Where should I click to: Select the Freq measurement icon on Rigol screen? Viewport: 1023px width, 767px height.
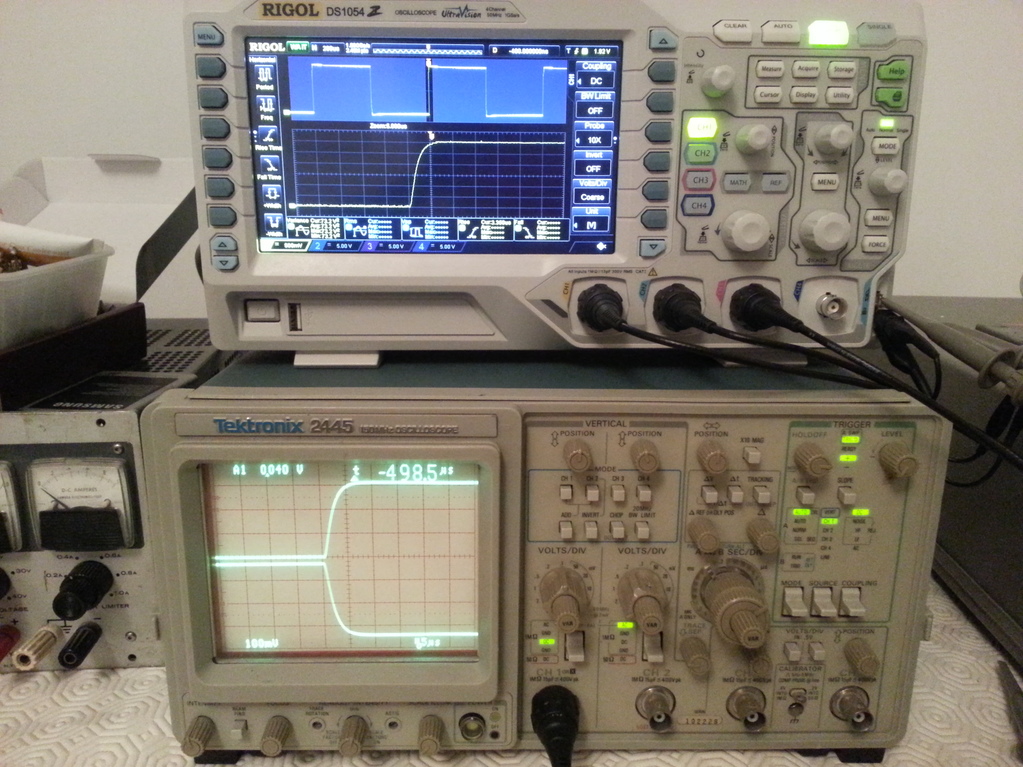pos(266,108)
